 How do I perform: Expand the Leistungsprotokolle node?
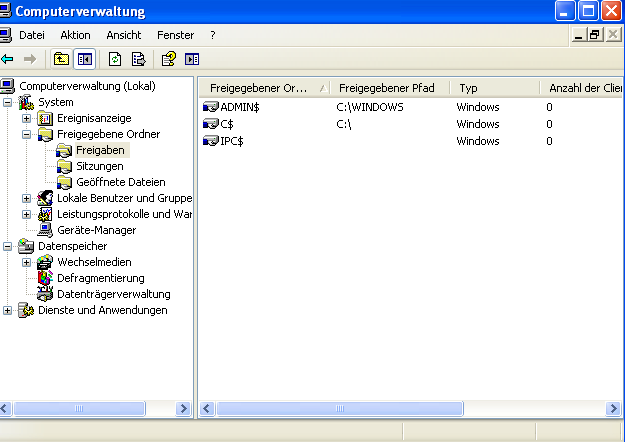26,214
